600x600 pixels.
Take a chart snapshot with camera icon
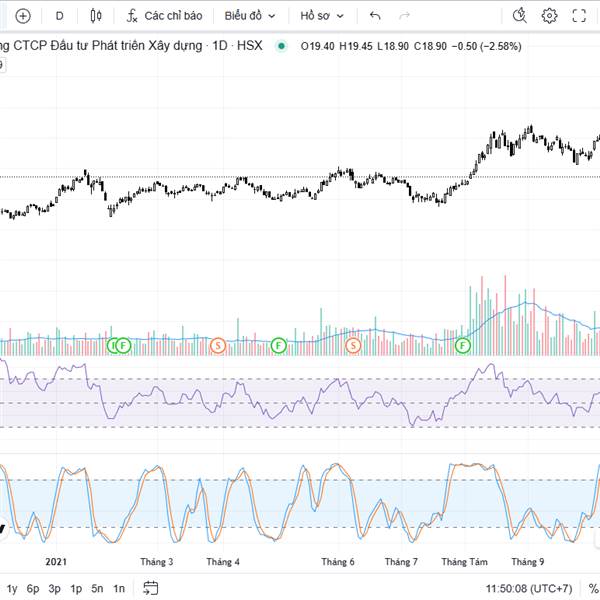point(598,16)
